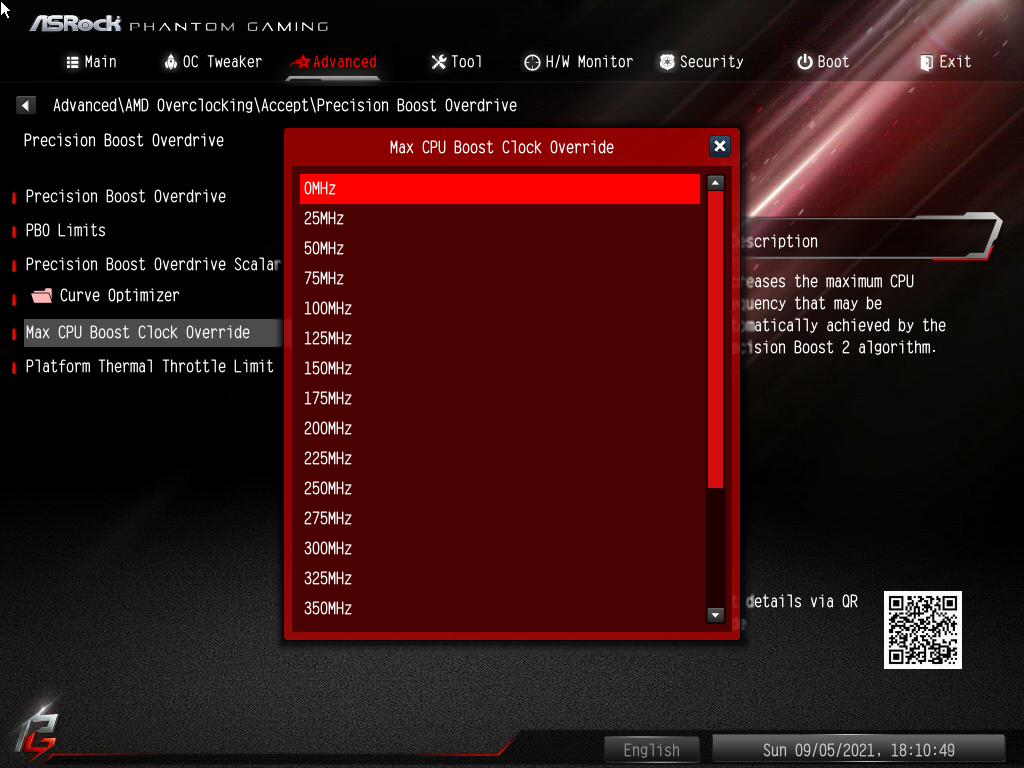Screen dimensions: 1024x768
Task: Choose the 225MHz entry
Action: coord(500,459)
